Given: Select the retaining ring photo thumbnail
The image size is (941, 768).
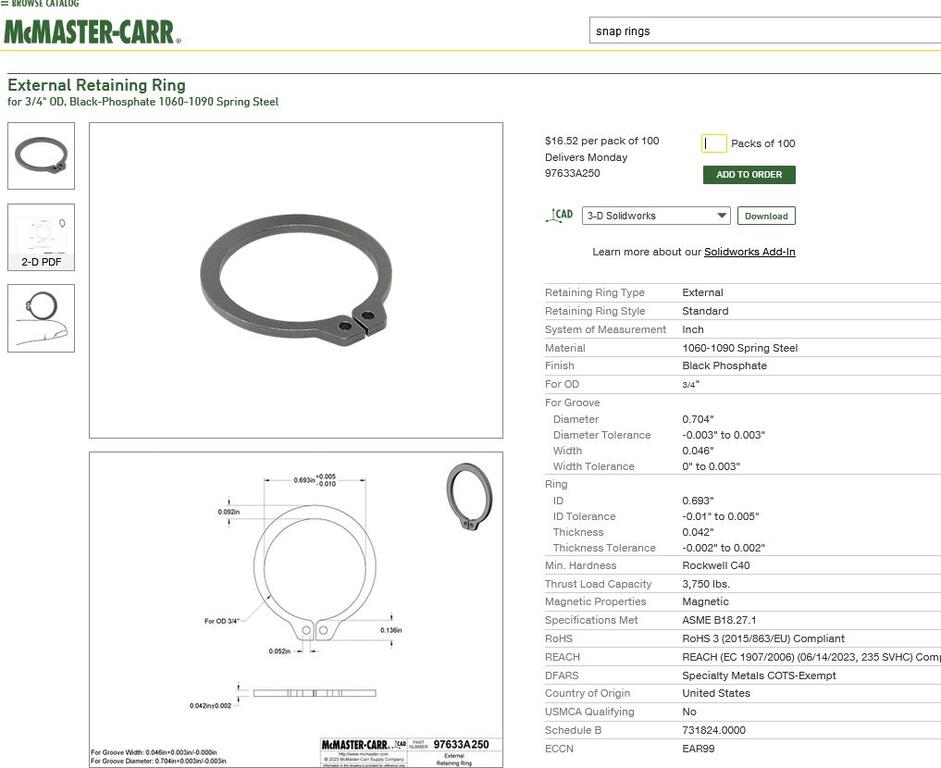Looking at the screenshot, I should point(41,156).
